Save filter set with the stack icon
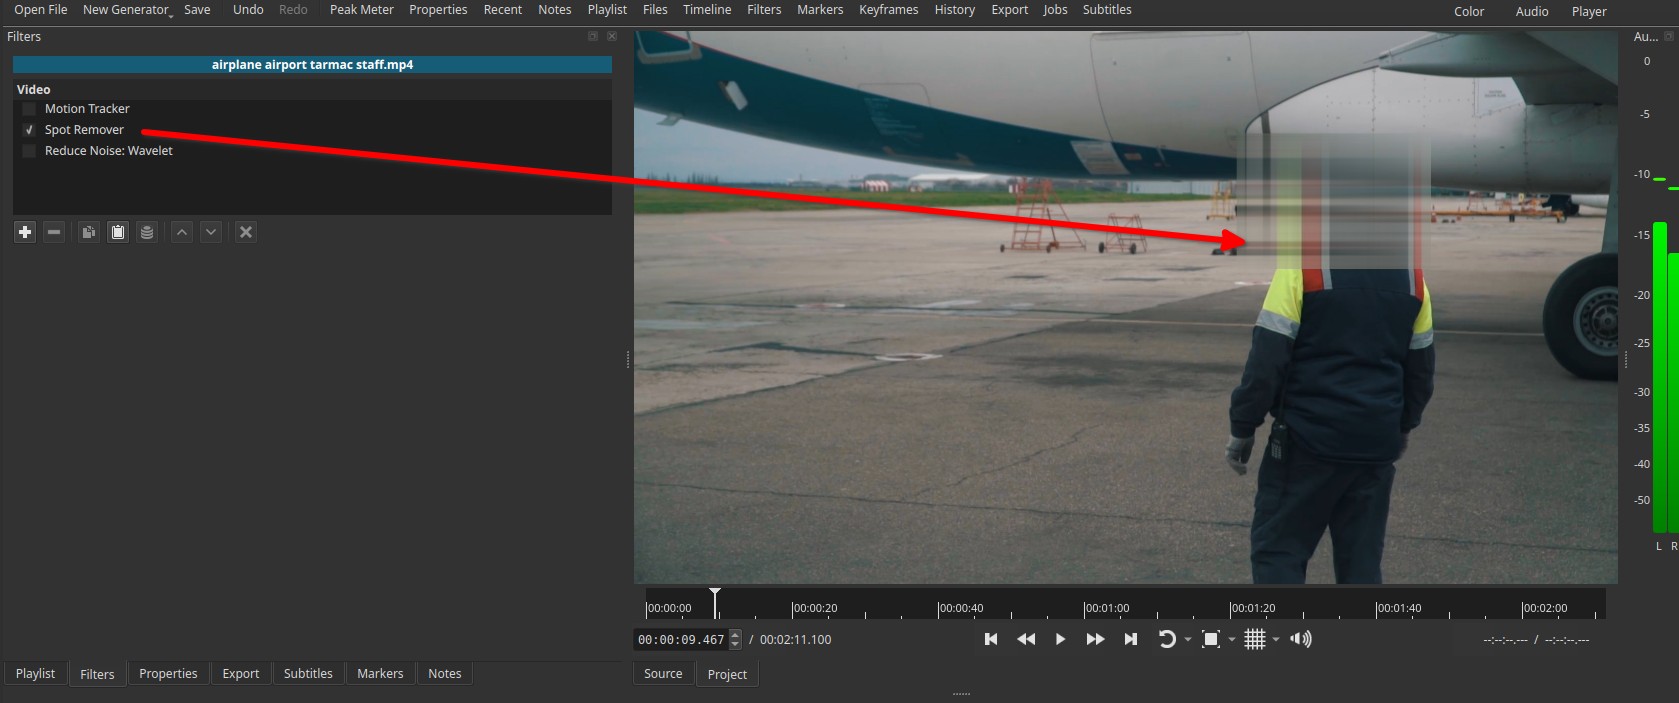1679x703 pixels. point(147,232)
